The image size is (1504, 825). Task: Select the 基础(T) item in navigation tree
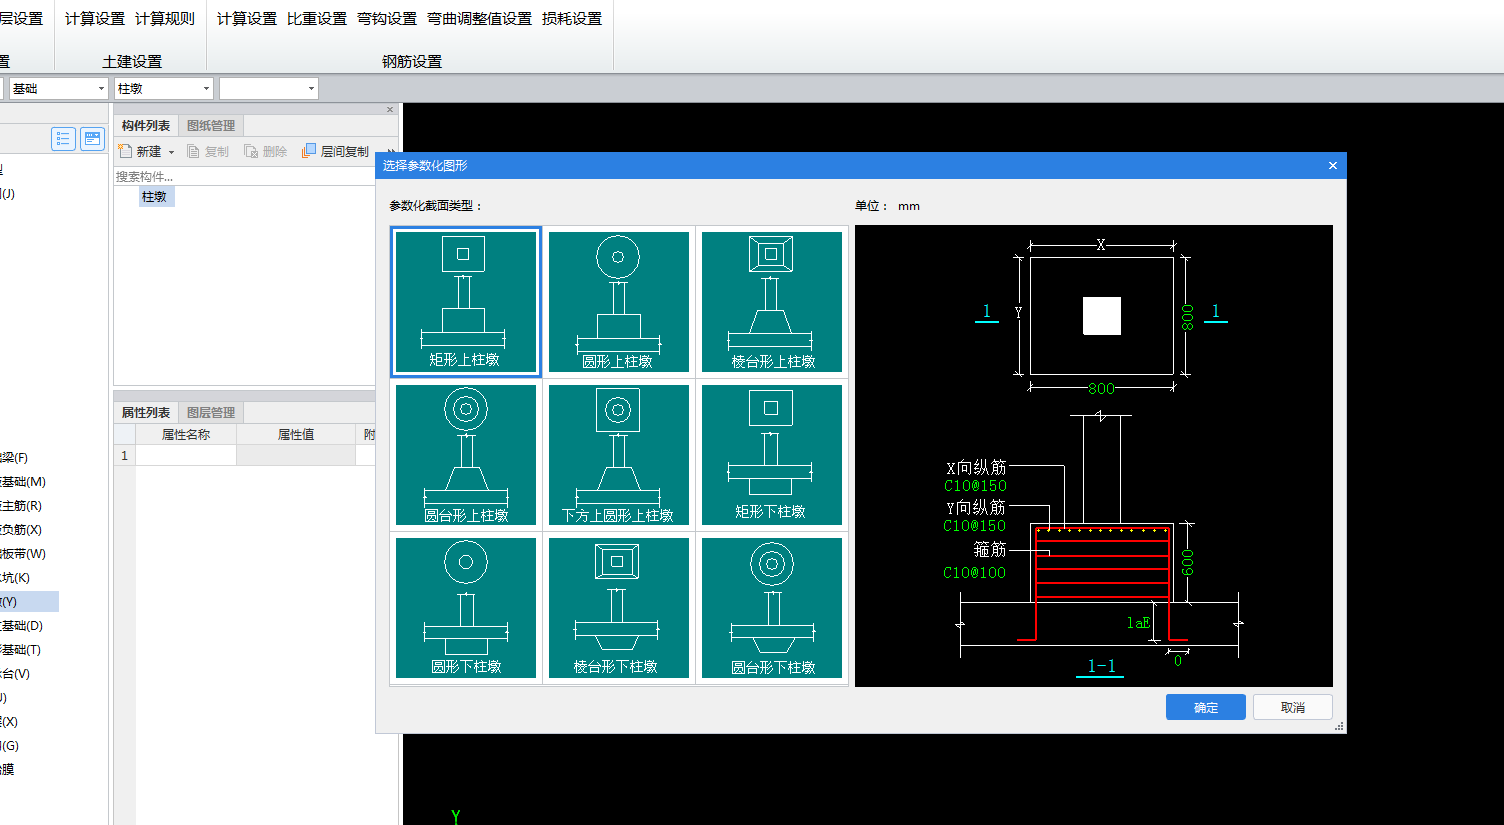click(21, 650)
